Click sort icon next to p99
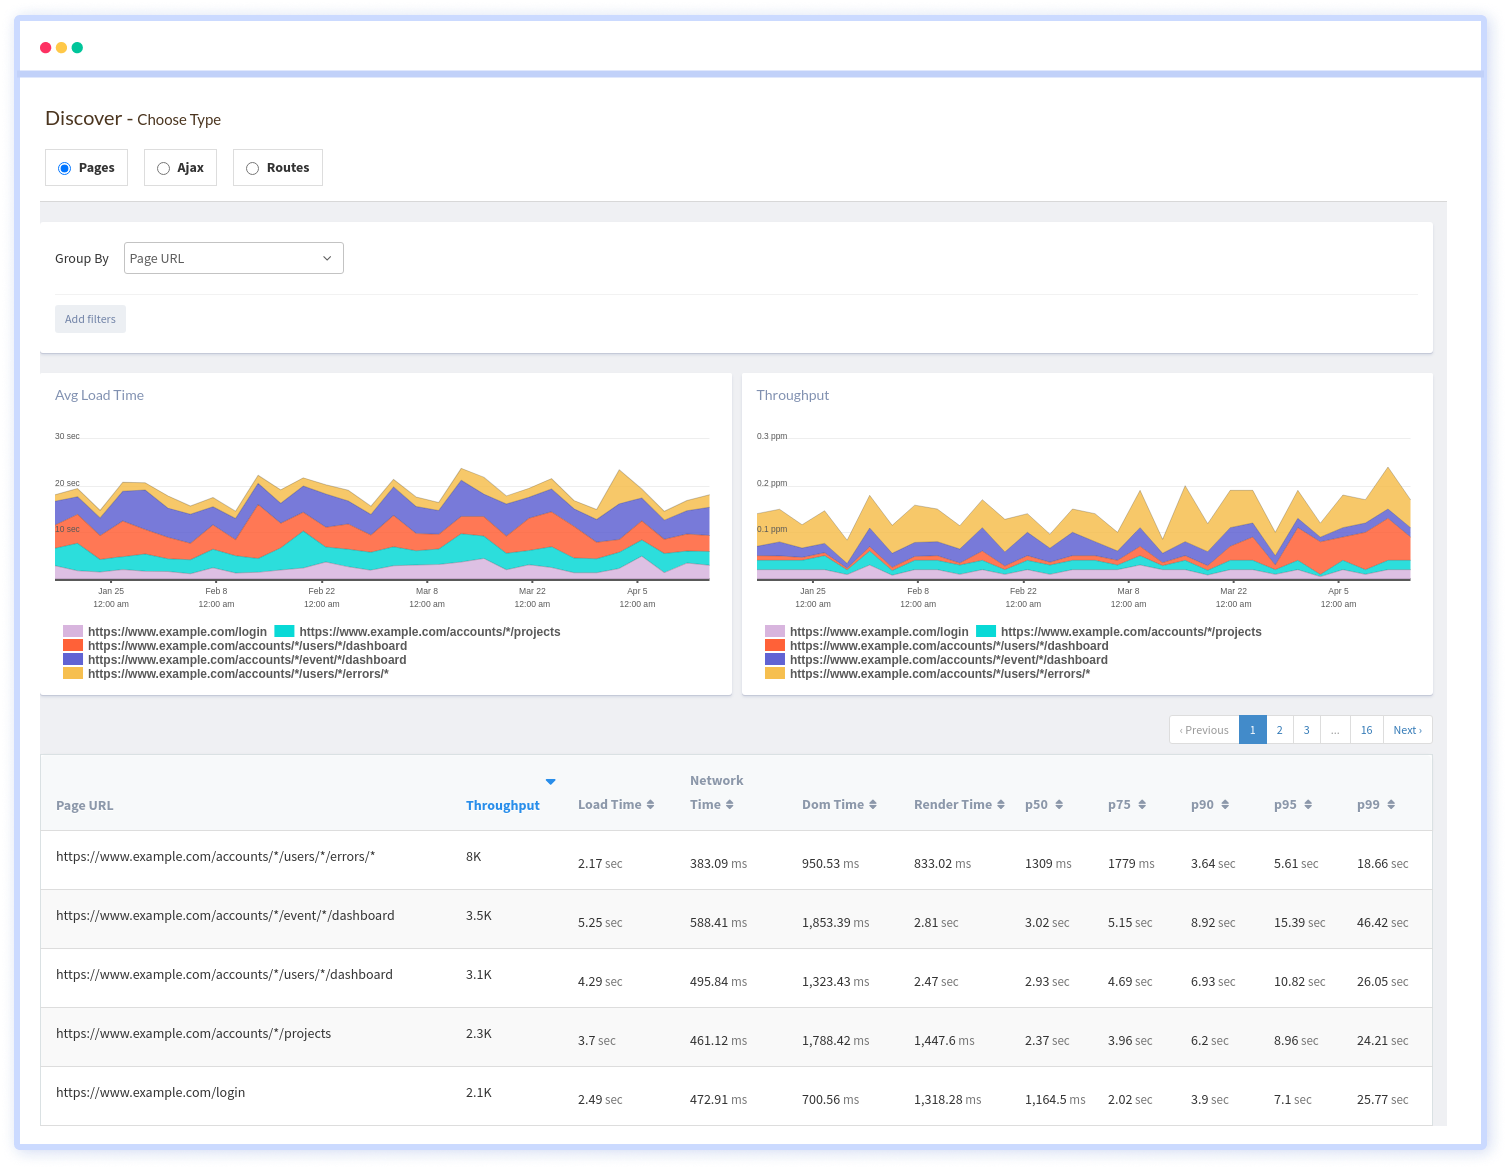This screenshot has width=1507, height=1169. coord(1391,804)
